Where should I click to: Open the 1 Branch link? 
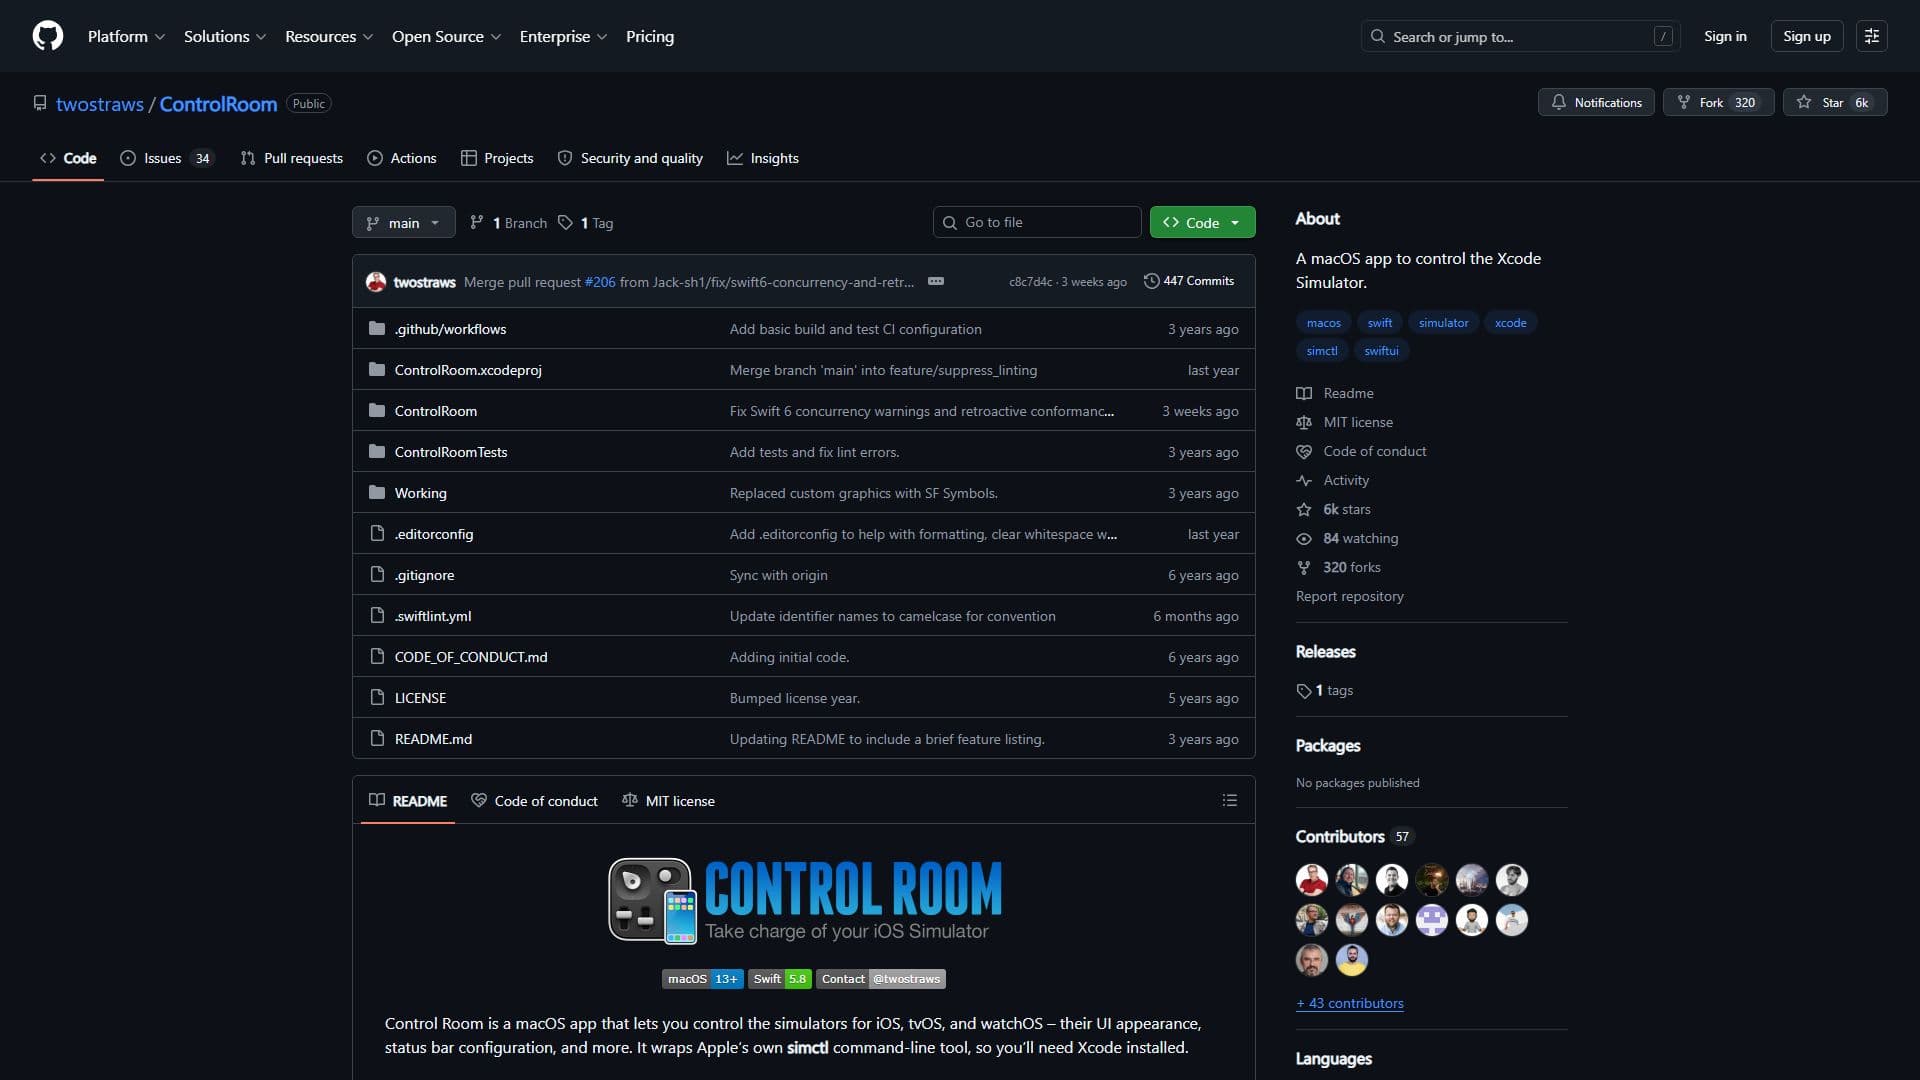coord(508,223)
